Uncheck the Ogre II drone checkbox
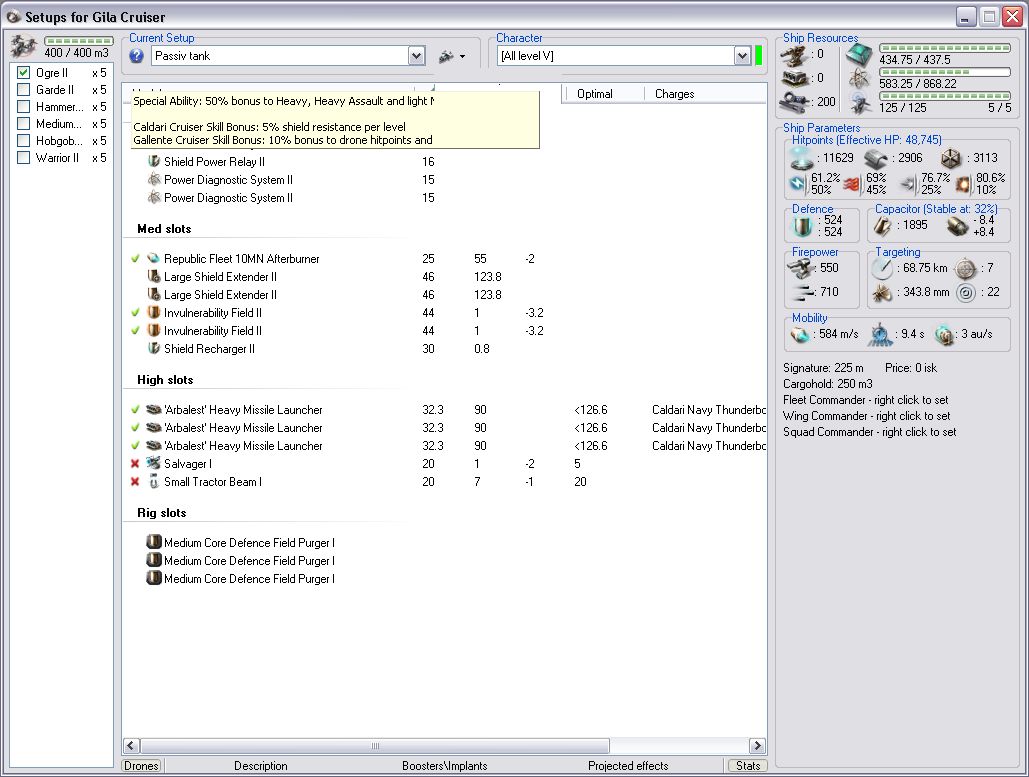This screenshot has width=1029, height=777. coord(24,73)
